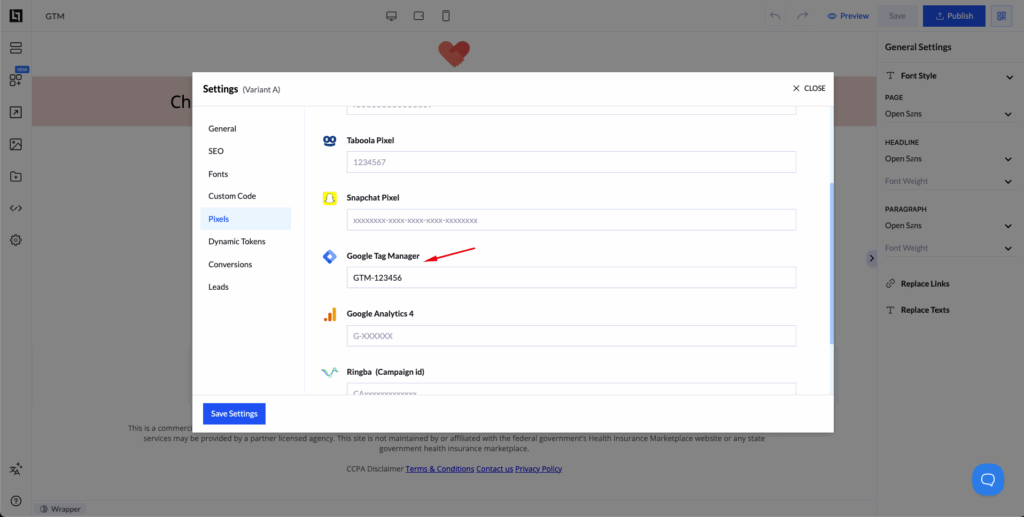Close the Settings dialog
The image size is (1024, 517).
point(809,88)
